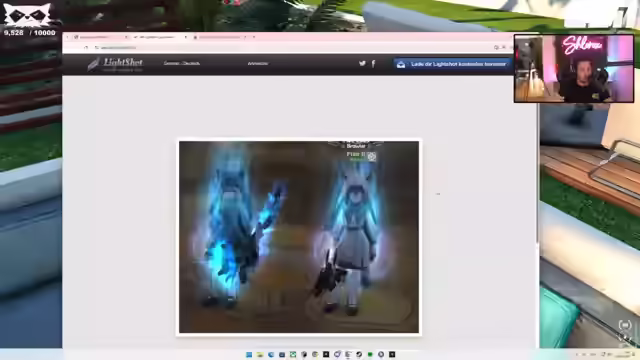Reload the page with the browser refresh icon
The image size is (640, 360).
(86, 47)
